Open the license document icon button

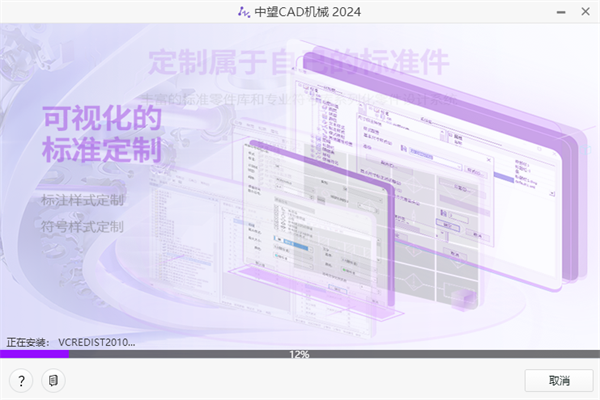[53, 380]
